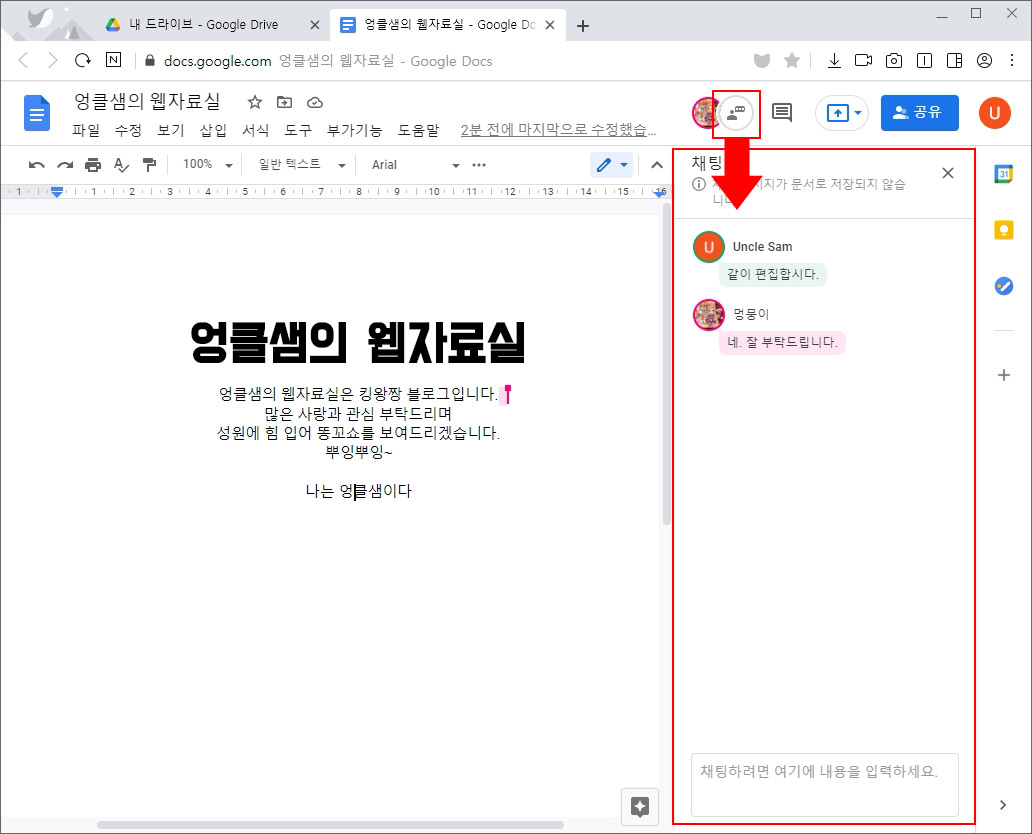Open the browser downloads icon

point(834,61)
